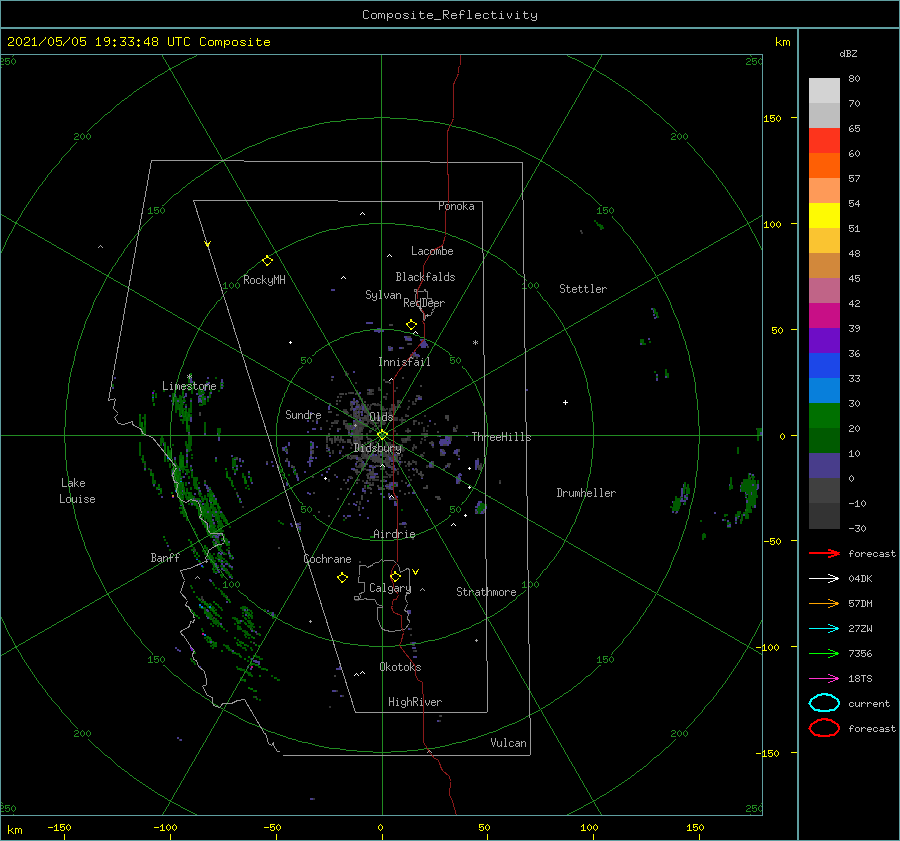Click the white 04DK arrow icon
900x841 pixels.
[824, 579]
